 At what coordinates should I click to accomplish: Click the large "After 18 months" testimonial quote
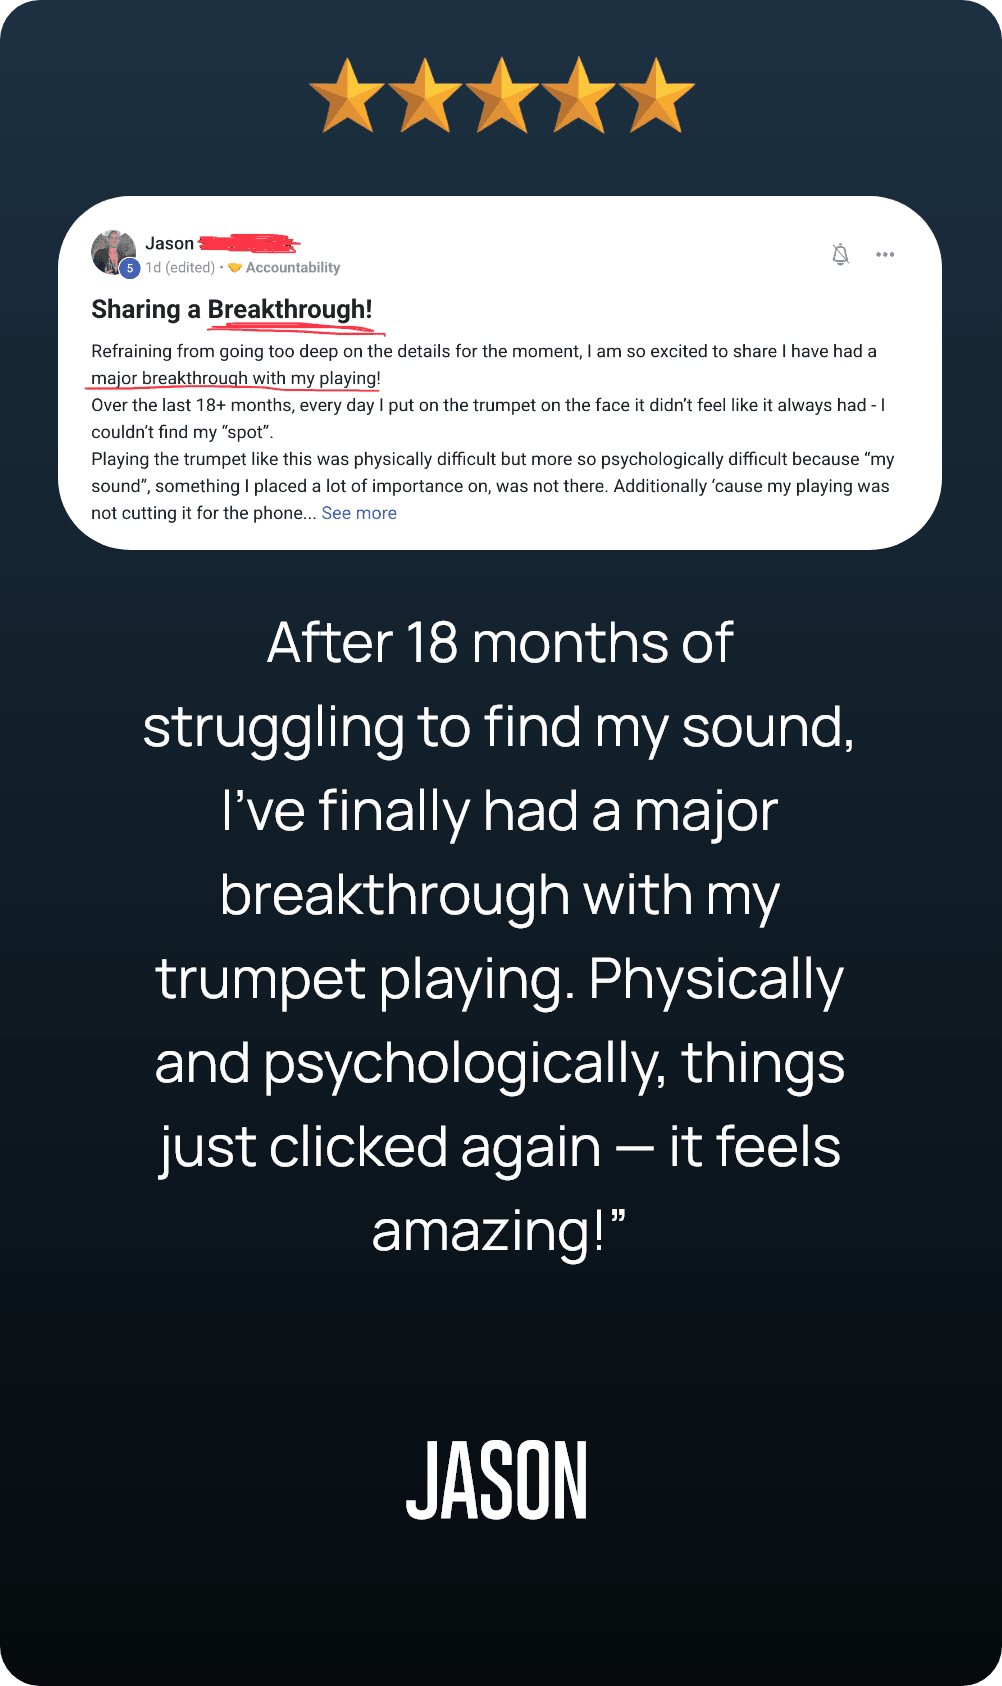[500, 936]
